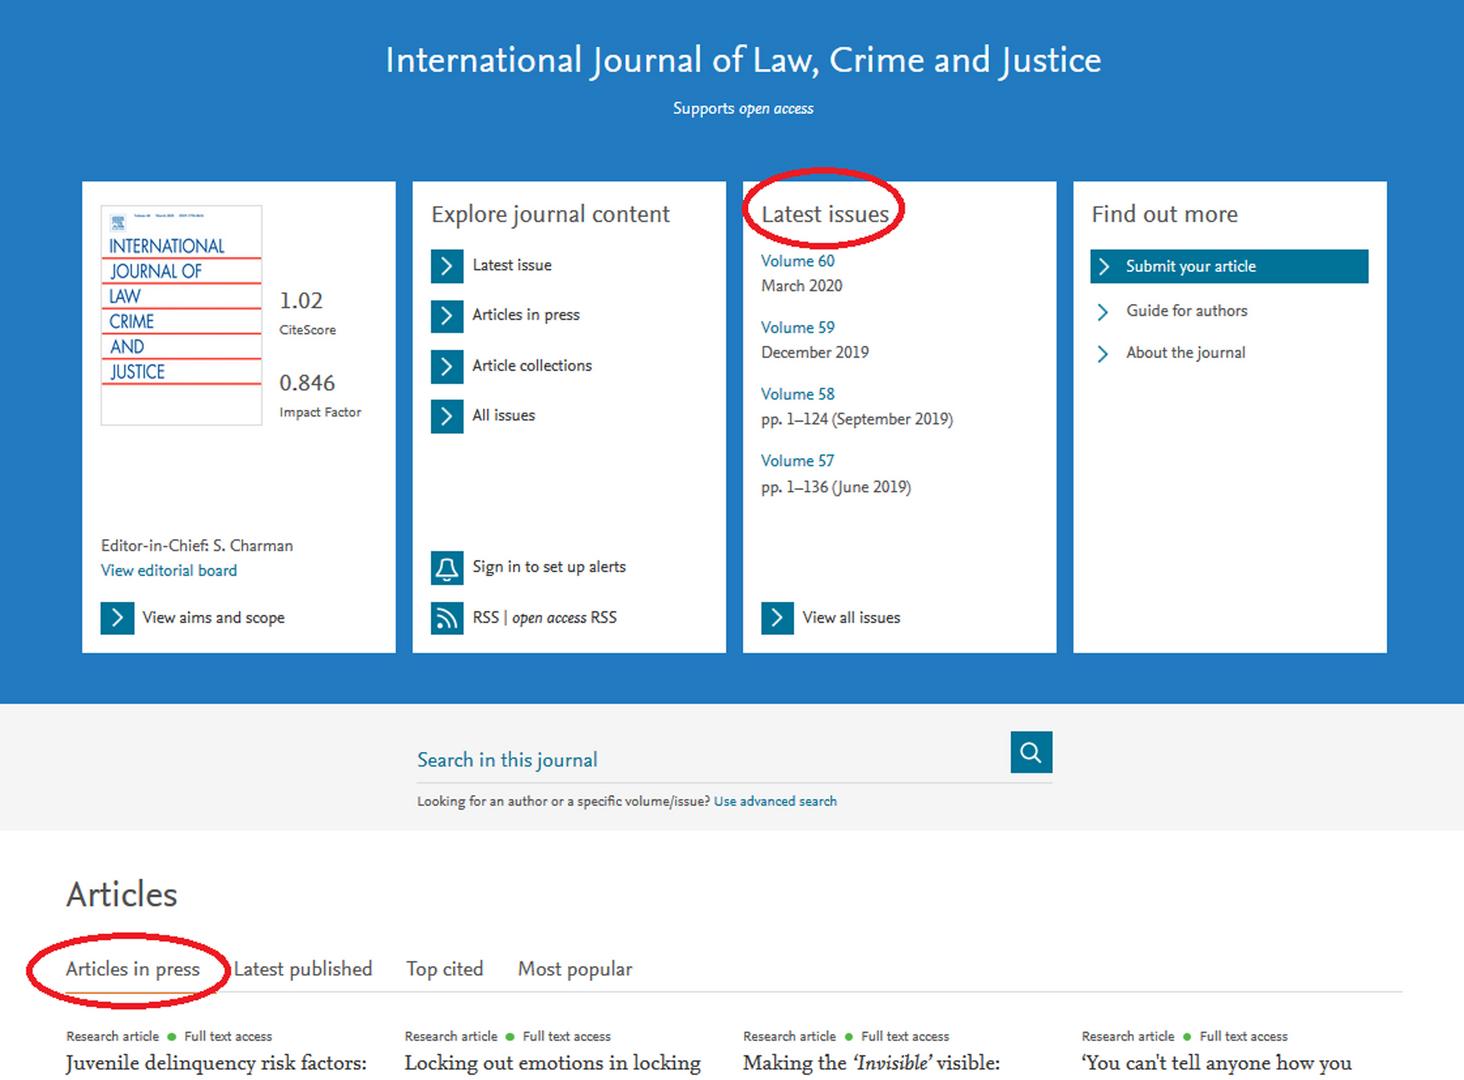Click the arrow icon beside Articles in press
Image resolution: width=1464 pixels, height=1080 pixels.
click(447, 316)
